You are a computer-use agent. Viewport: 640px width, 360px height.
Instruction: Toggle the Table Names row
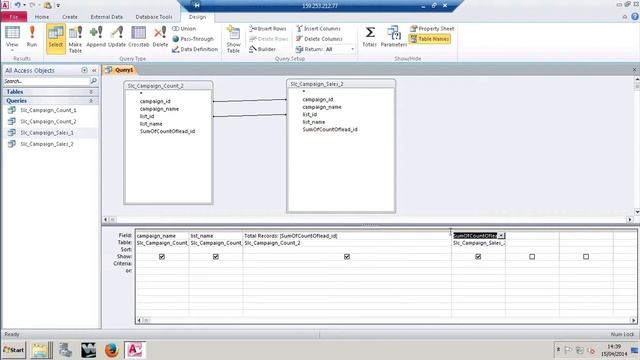pyautogui.click(x=430, y=39)
